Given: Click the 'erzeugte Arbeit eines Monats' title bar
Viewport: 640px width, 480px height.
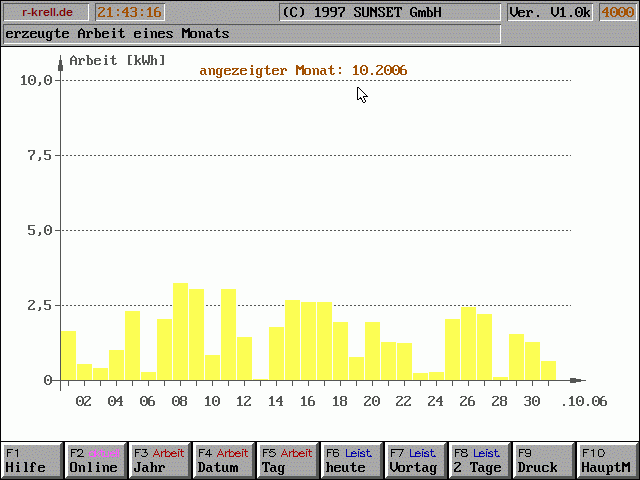Looking at the screenshot, I should (x=252, y=34).
